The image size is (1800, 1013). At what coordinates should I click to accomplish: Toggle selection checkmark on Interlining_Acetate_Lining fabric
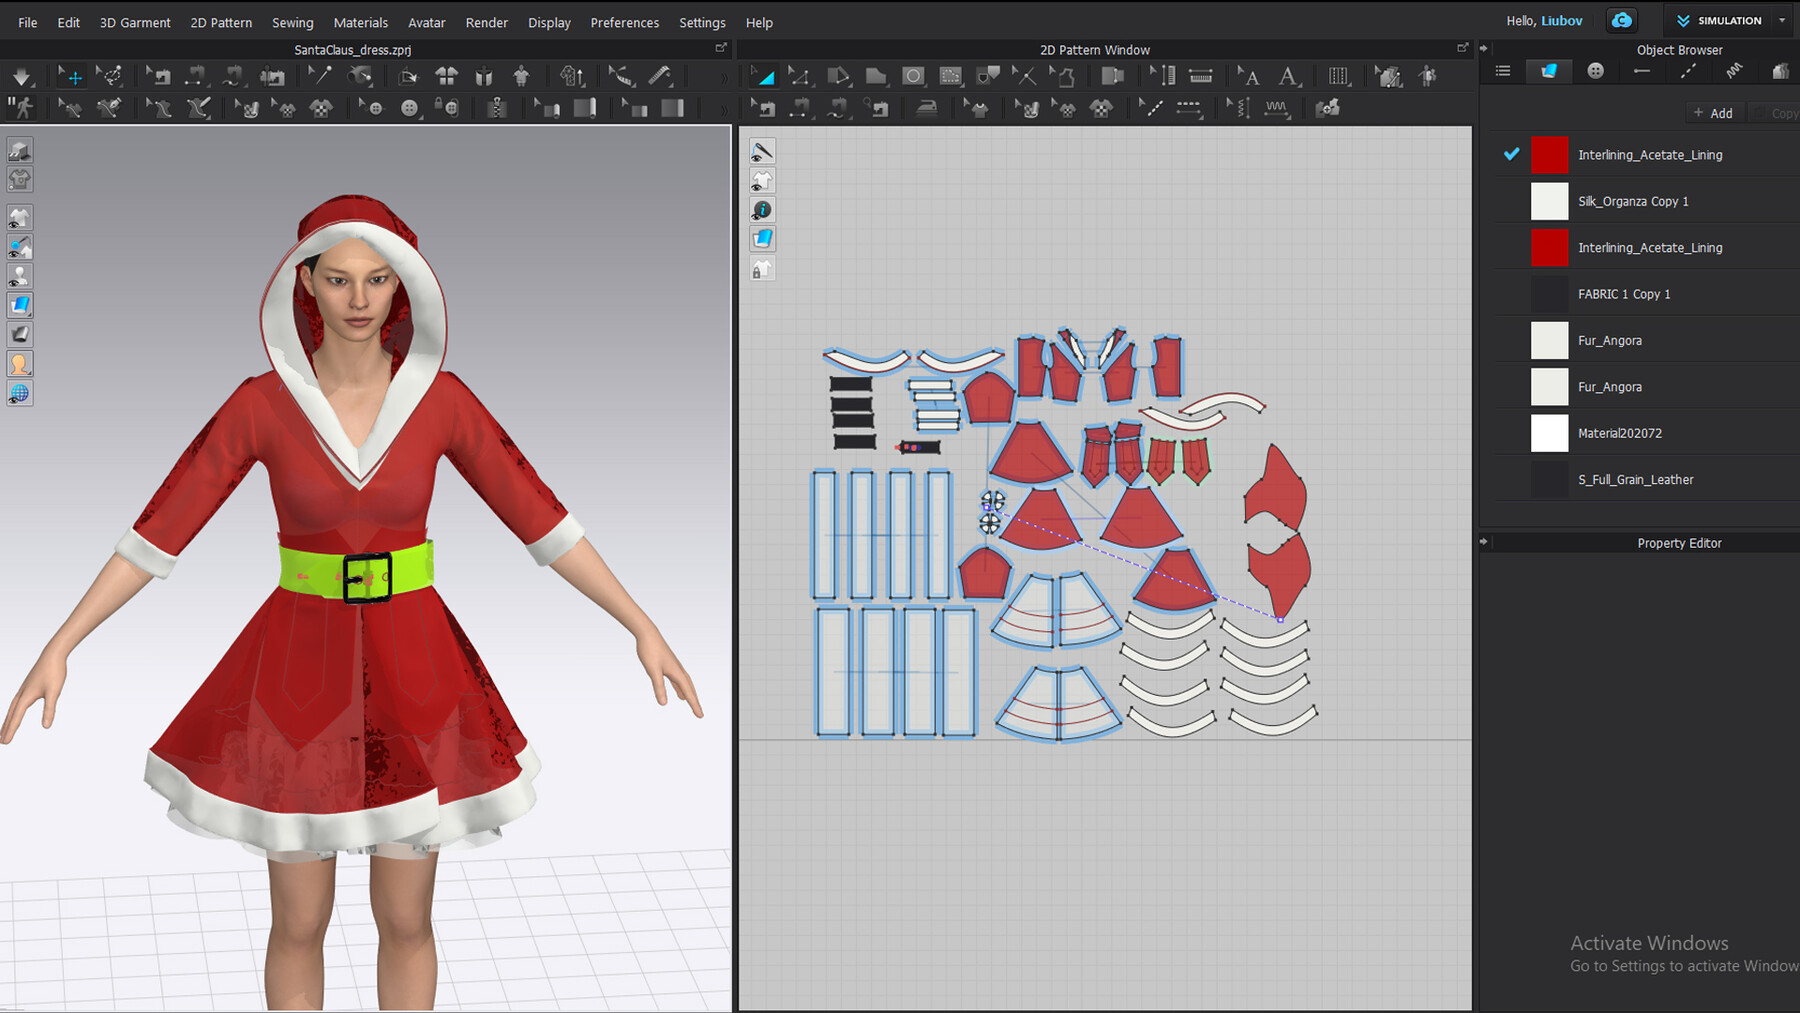pyautogui.click(x=1511, y=154)
